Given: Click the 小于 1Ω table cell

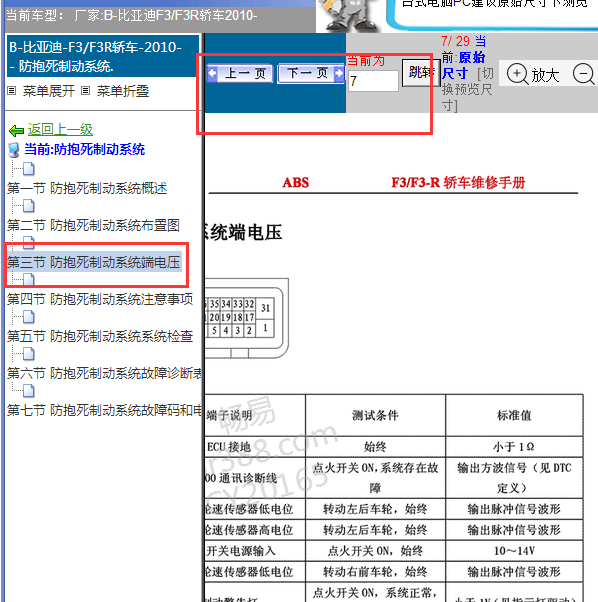Looking at the screenshot, I should (514, 447).
